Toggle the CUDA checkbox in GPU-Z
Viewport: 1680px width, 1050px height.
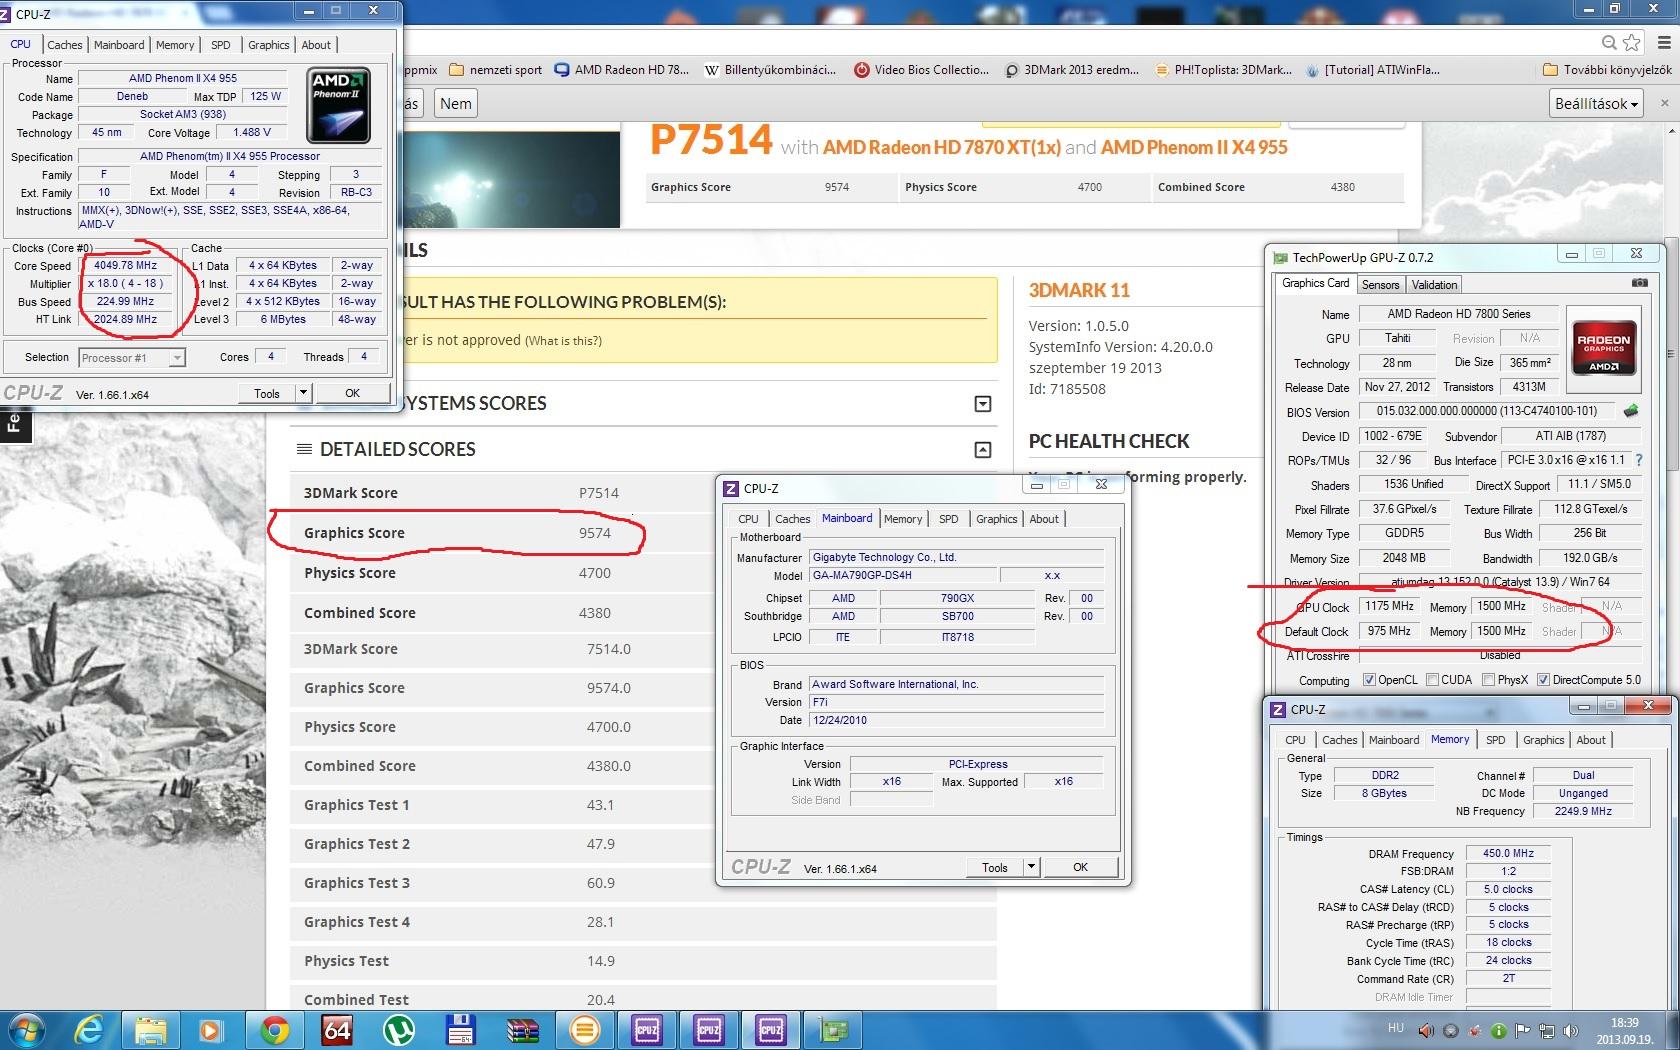click(x=1432, y=680)
